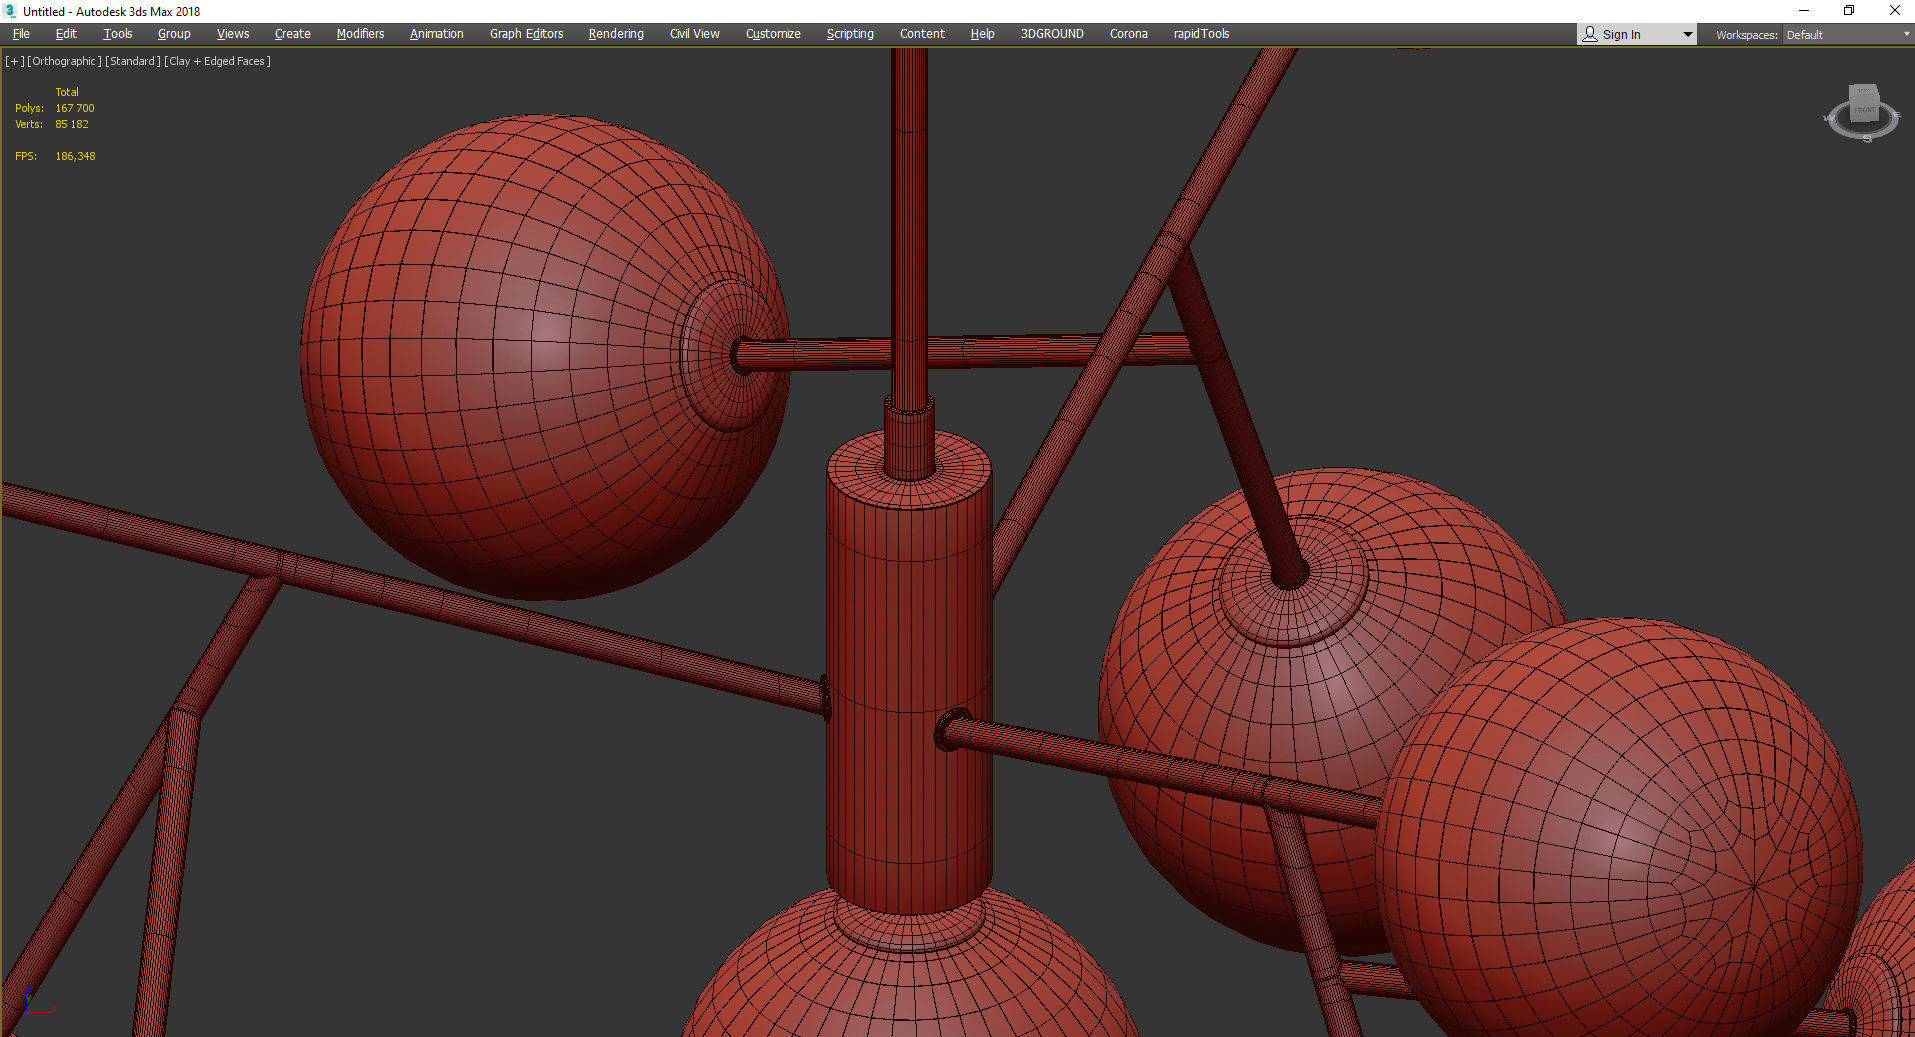Click the ViewCube compass ring letter S
The image size is (1915, 1037).
[x=1867, y=139]
